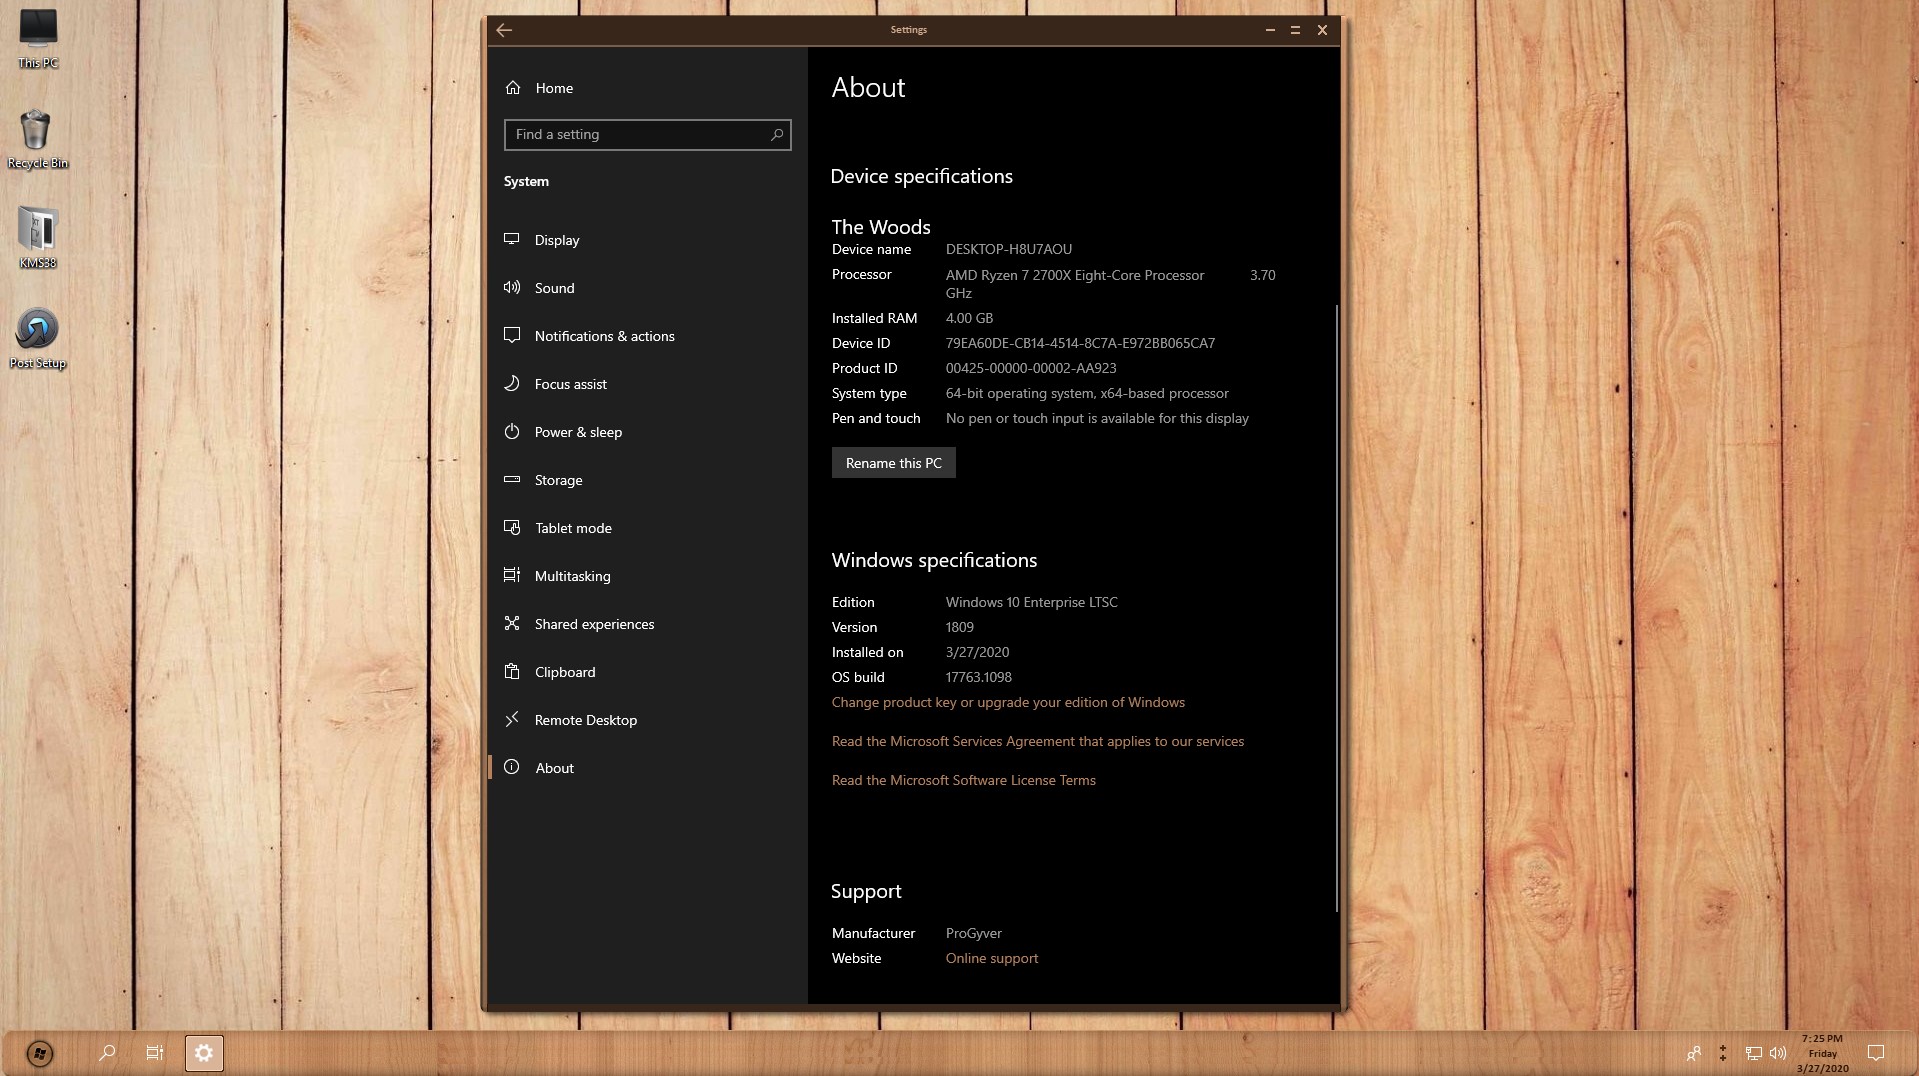The width and height of the screenshot is (1919, 1076).
Task: Click Version value 1809
Action: 960,627
